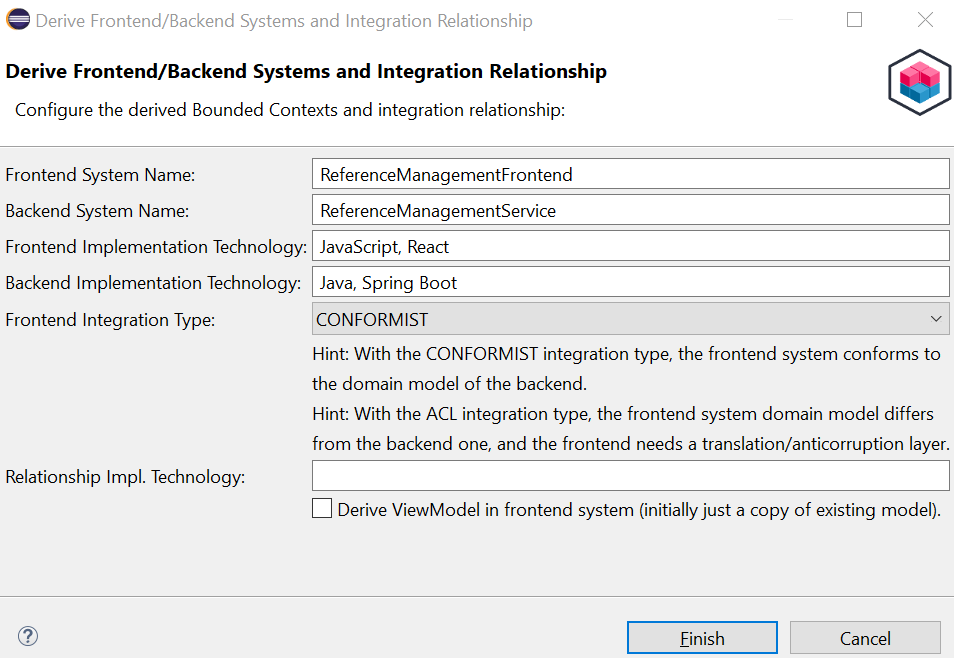The height and width of the screenshot is (658, 954).
Task: Close the dialog with the X button
Action: 925,20
